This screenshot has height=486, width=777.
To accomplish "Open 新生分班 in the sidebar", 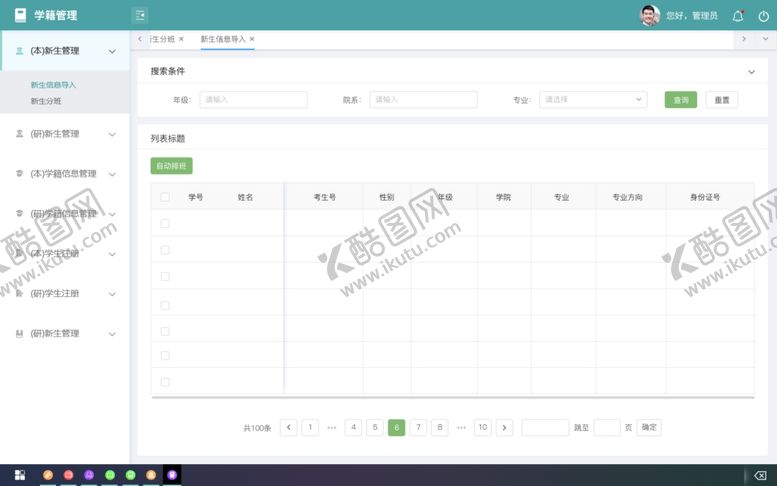I will pyautogui.click(x=46, y=101).
